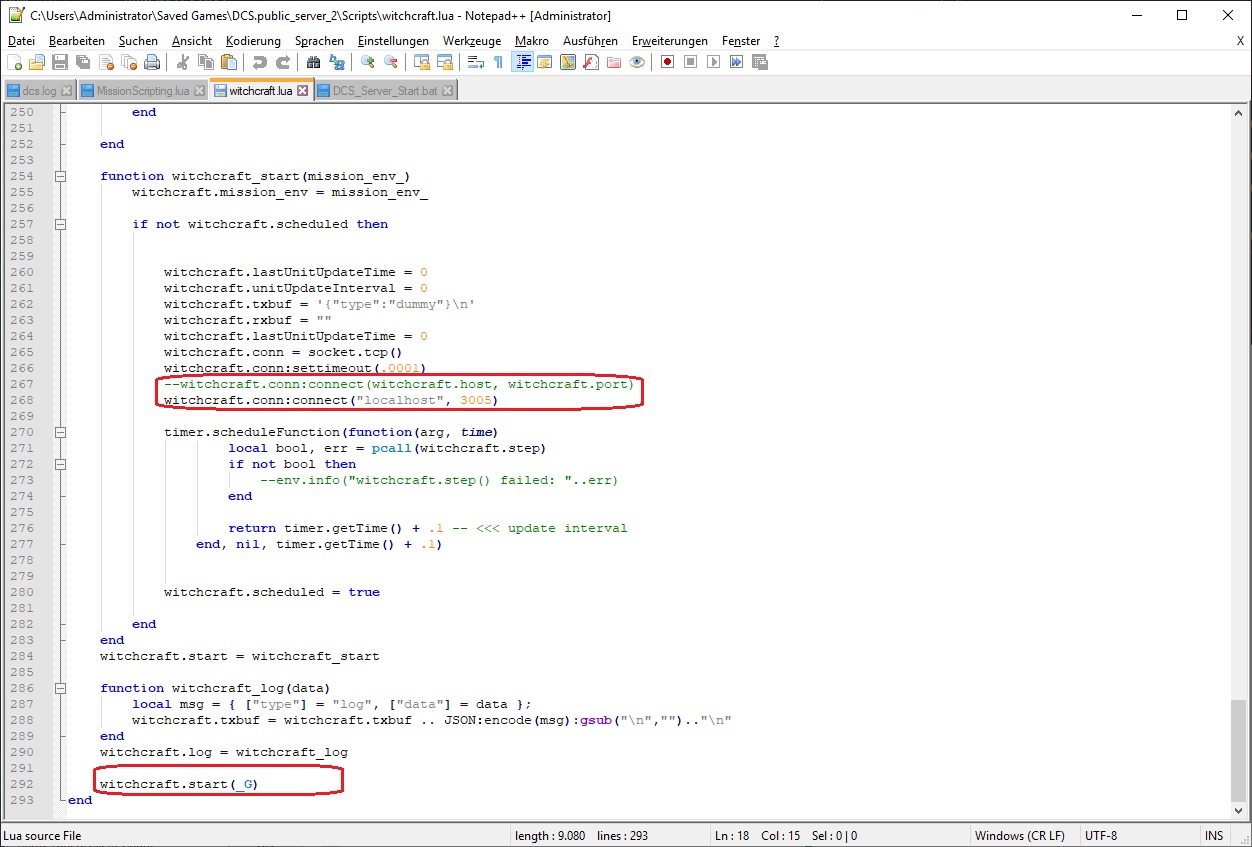Image resolution: width=1252 pixels, height=847 pixels.
Task: Collapse the fold at line 286
Action: 61,688
